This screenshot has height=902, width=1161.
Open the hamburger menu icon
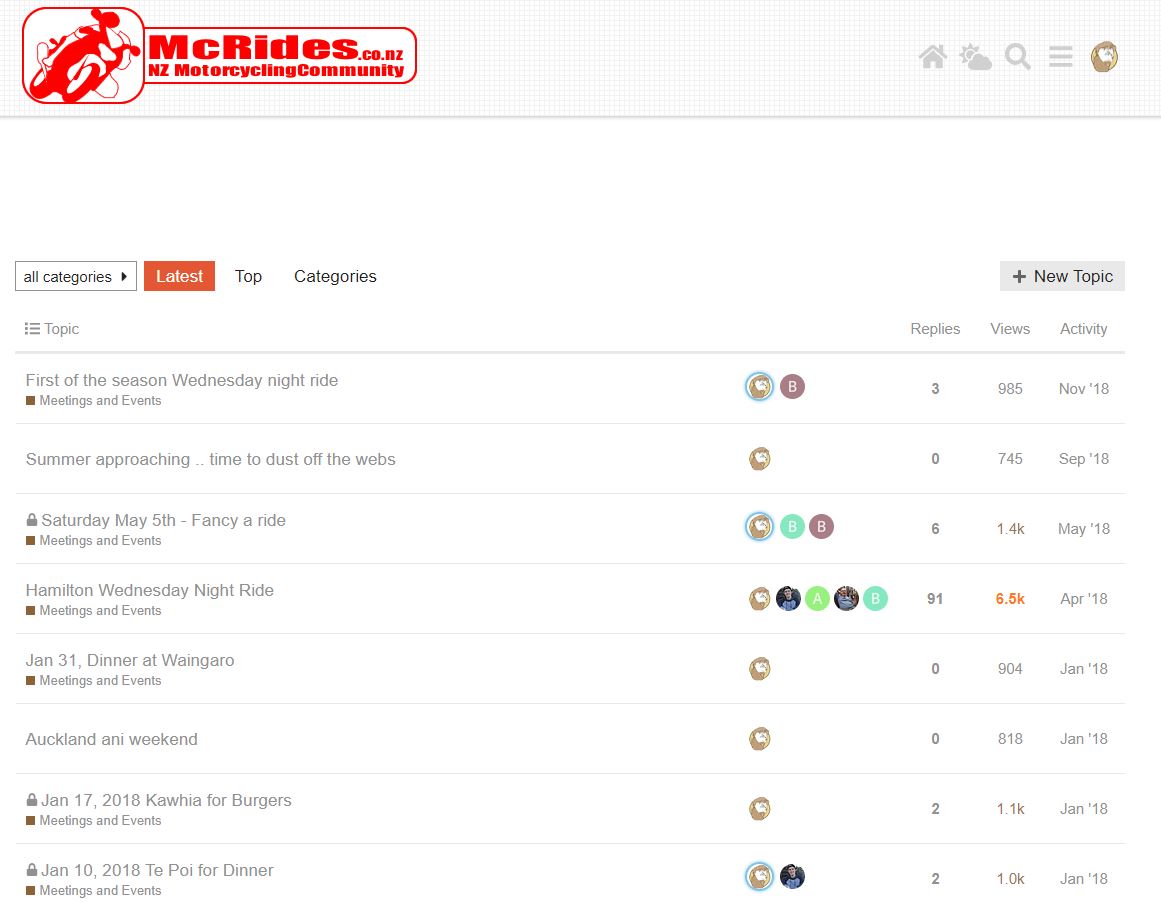click(x=1060, y=57)
